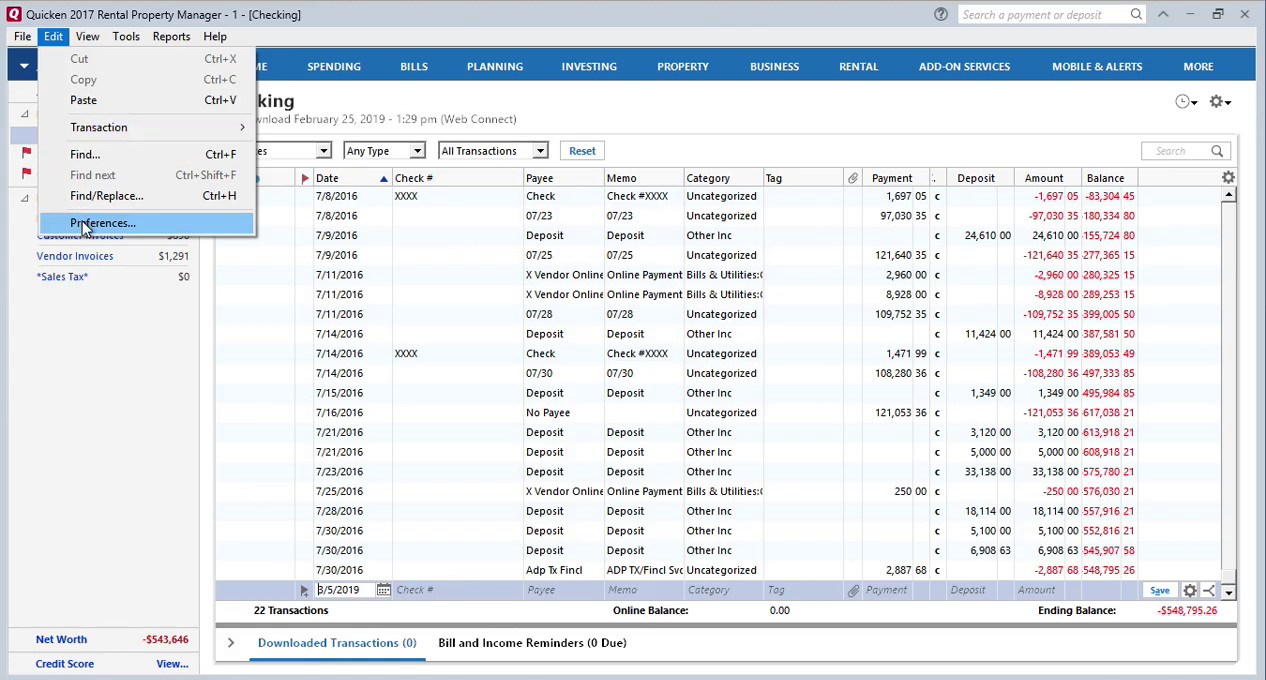Click the Credit Score link
The image size is (1266, 680).
click(65, 664)
